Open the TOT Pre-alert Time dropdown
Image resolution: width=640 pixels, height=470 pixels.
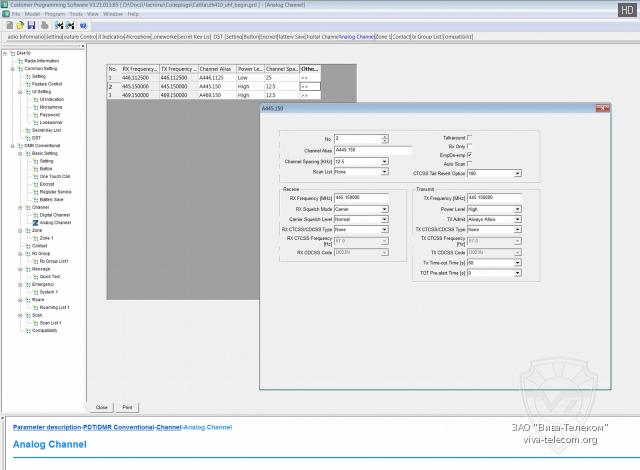point(518,273)
